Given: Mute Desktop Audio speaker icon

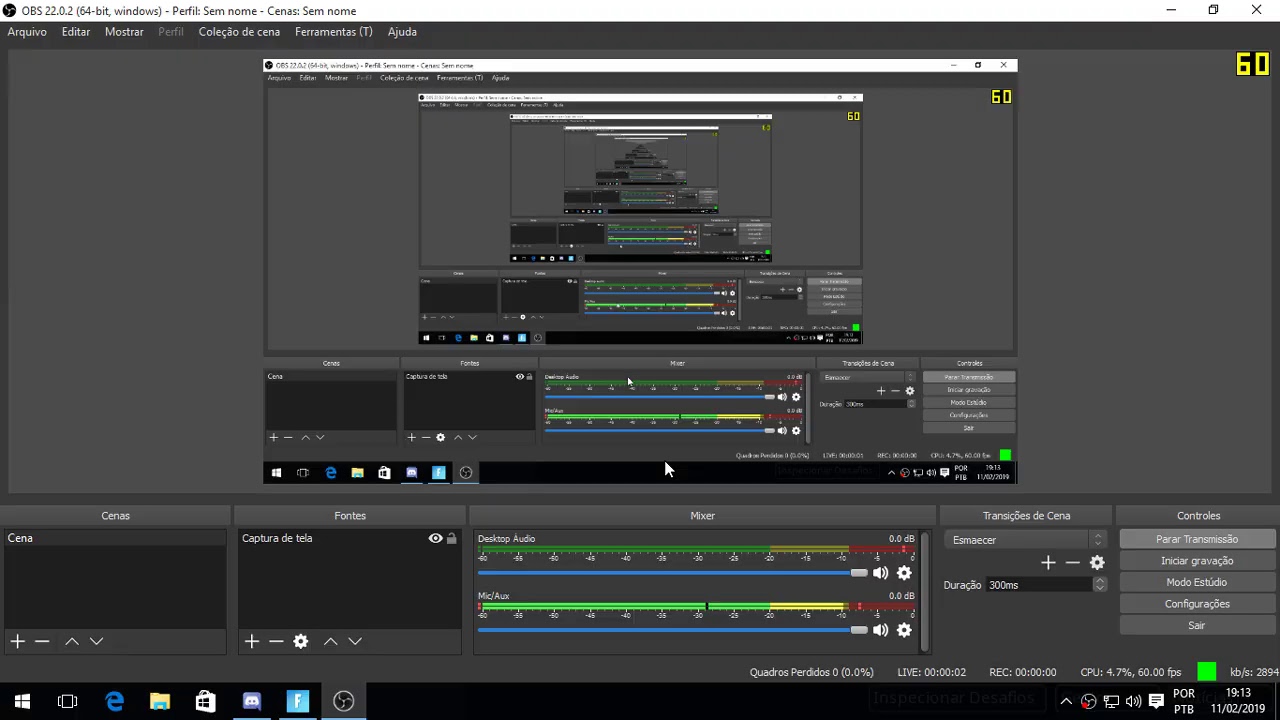Looking at the screenshot, I should [880, 573].
